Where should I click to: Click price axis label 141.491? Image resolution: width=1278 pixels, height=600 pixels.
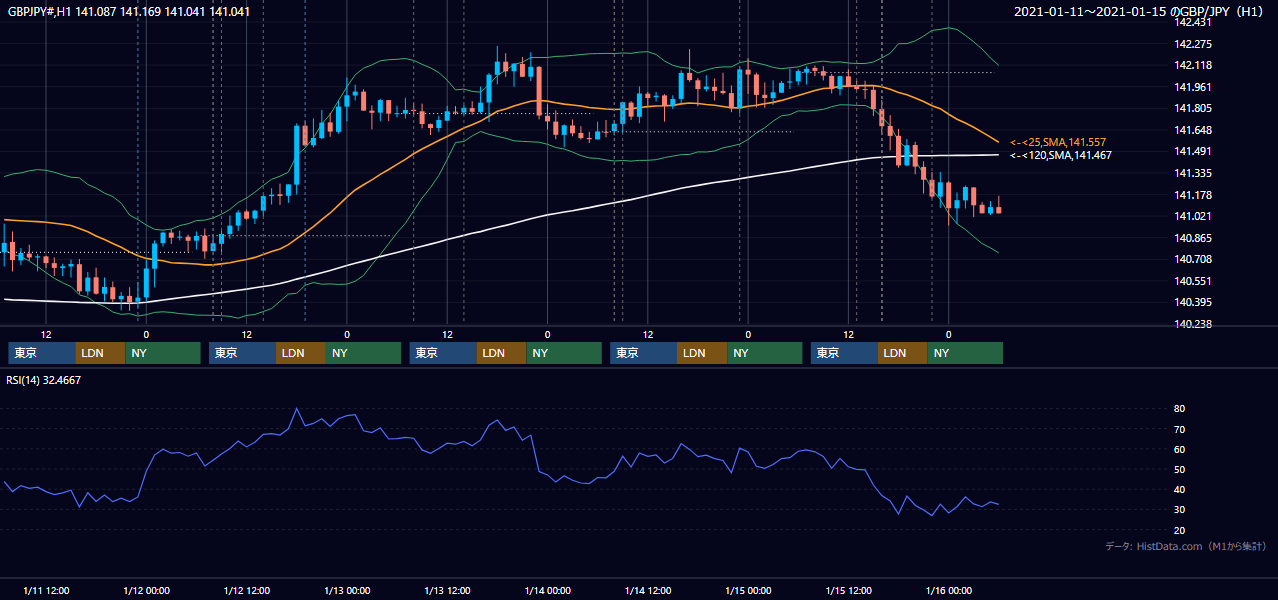(1194, 151)
